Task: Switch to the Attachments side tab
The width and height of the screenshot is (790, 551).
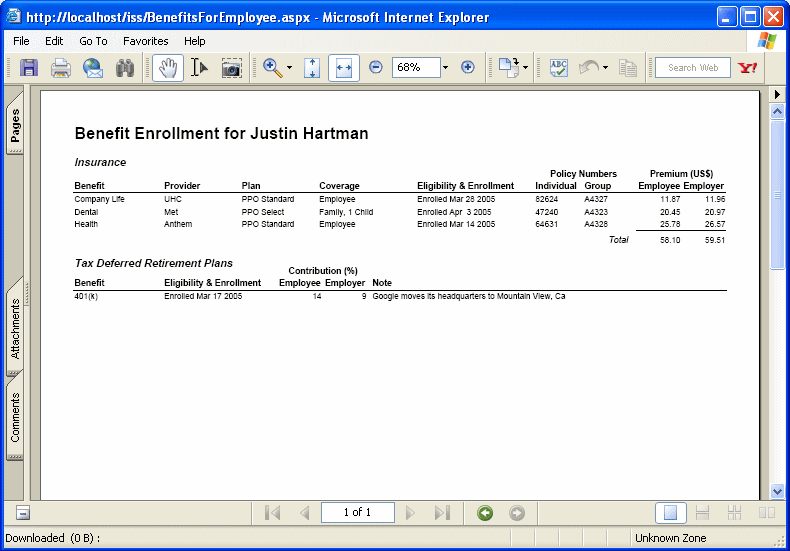Action: point(15,330)
